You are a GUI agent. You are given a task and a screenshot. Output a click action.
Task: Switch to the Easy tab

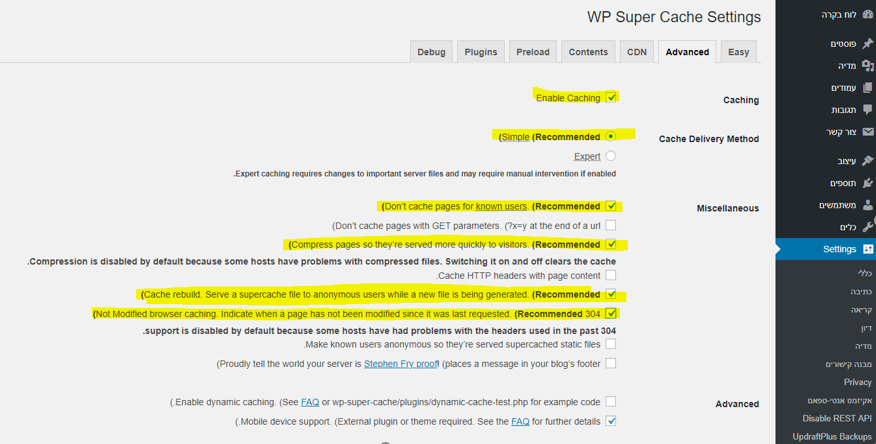[x=738, y=52]
